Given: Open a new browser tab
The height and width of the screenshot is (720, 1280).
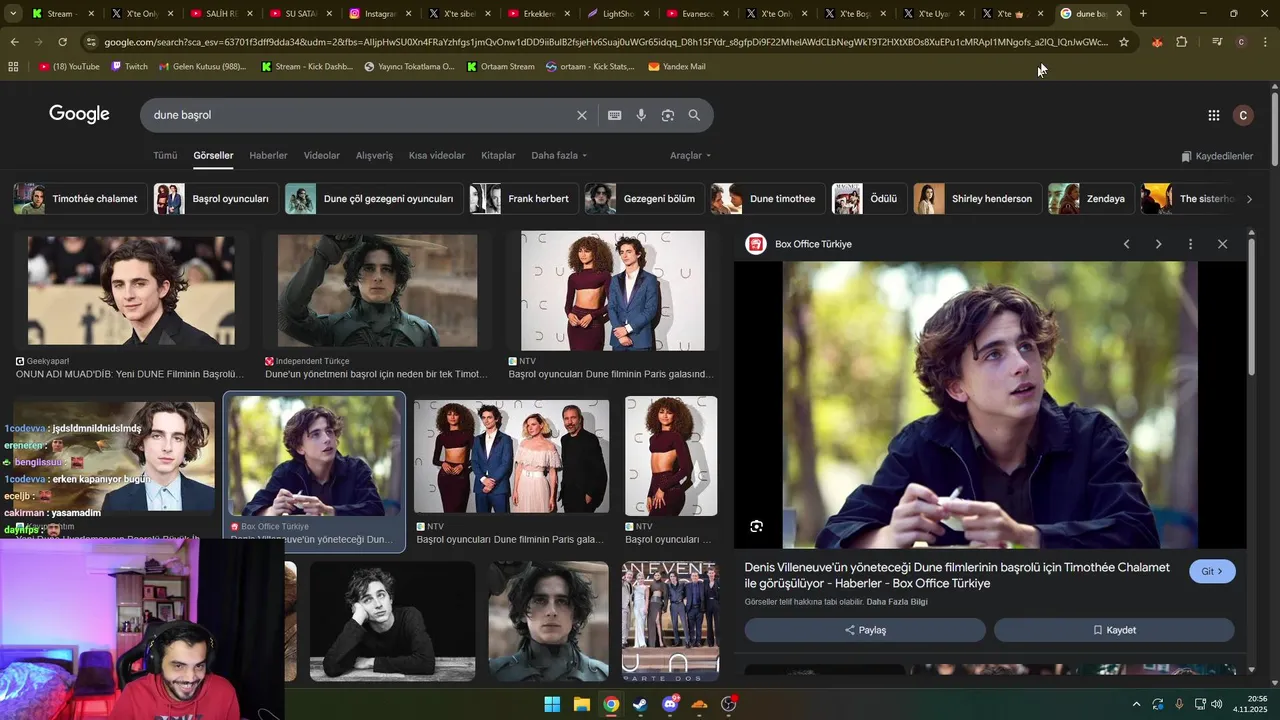Looking at the screenshot, I should (1143, 14).
